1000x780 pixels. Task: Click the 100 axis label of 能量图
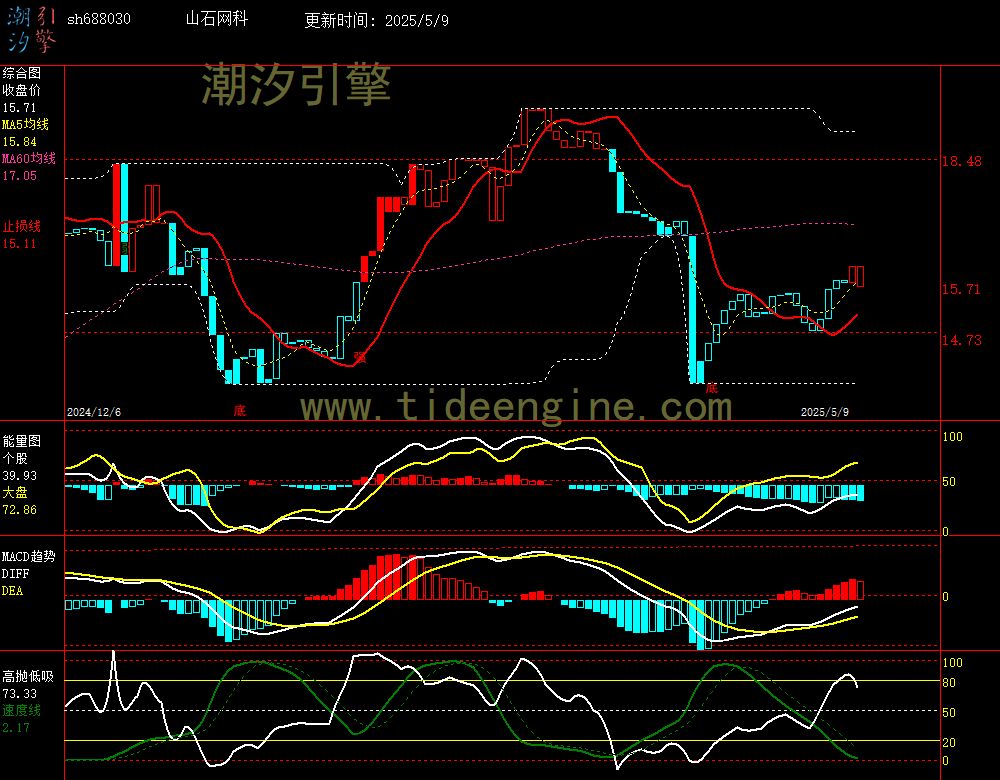[x=952, y=437]
